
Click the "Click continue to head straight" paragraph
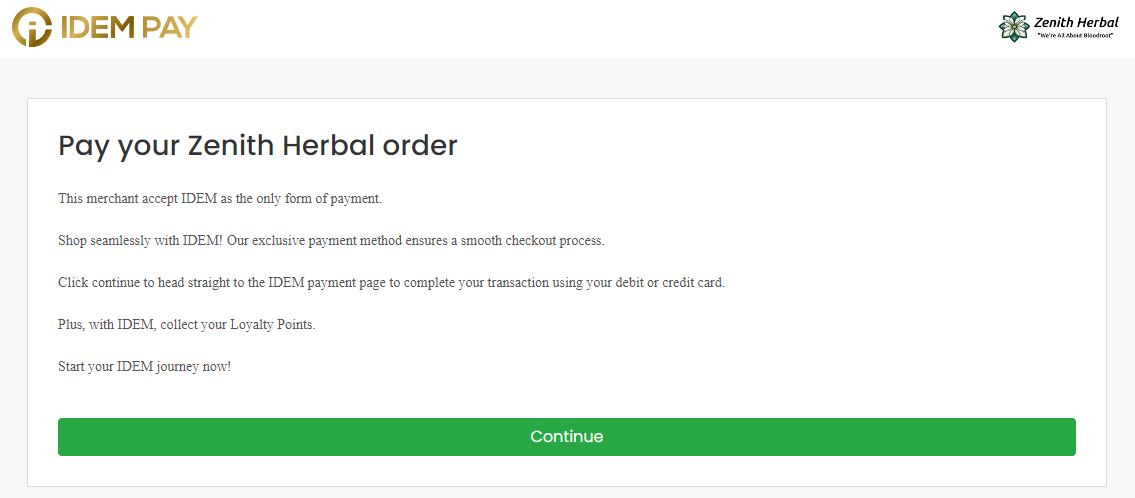pyautogui.click(x=391, y=283)
